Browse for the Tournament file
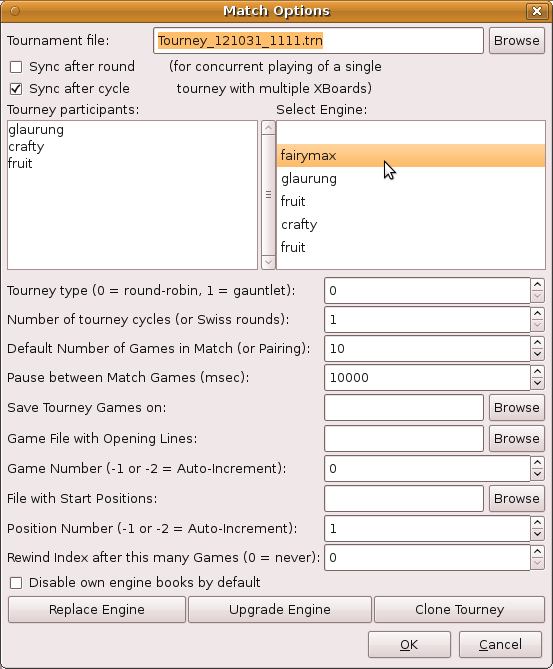The image size is (553, 669). (517, 41)
